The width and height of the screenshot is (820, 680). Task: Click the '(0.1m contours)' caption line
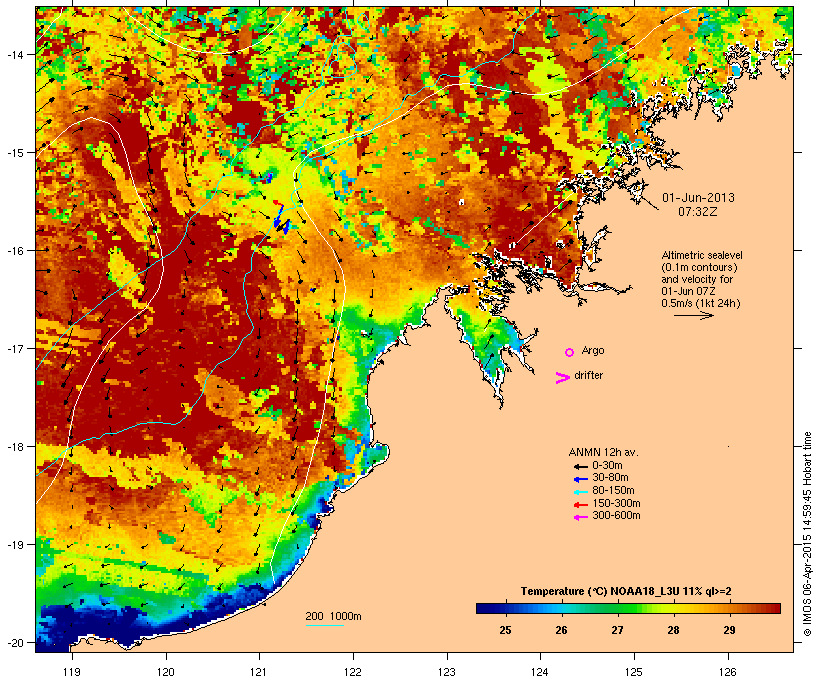coord(699,267)
